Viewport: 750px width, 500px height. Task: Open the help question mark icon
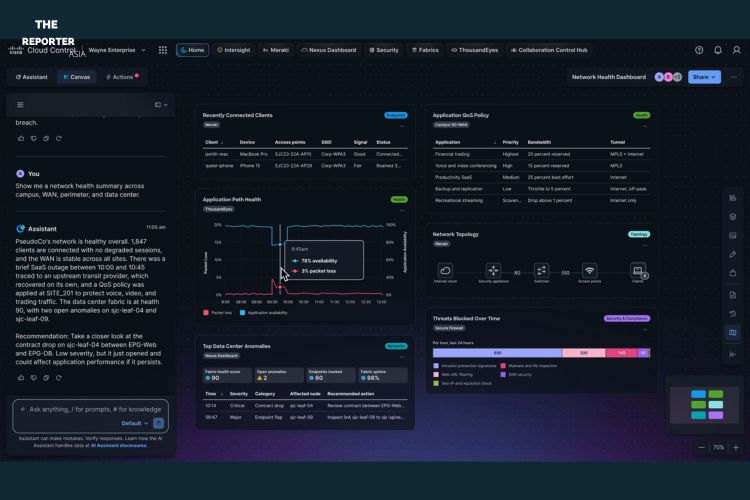pyautogui.click(x=699, y=50)
